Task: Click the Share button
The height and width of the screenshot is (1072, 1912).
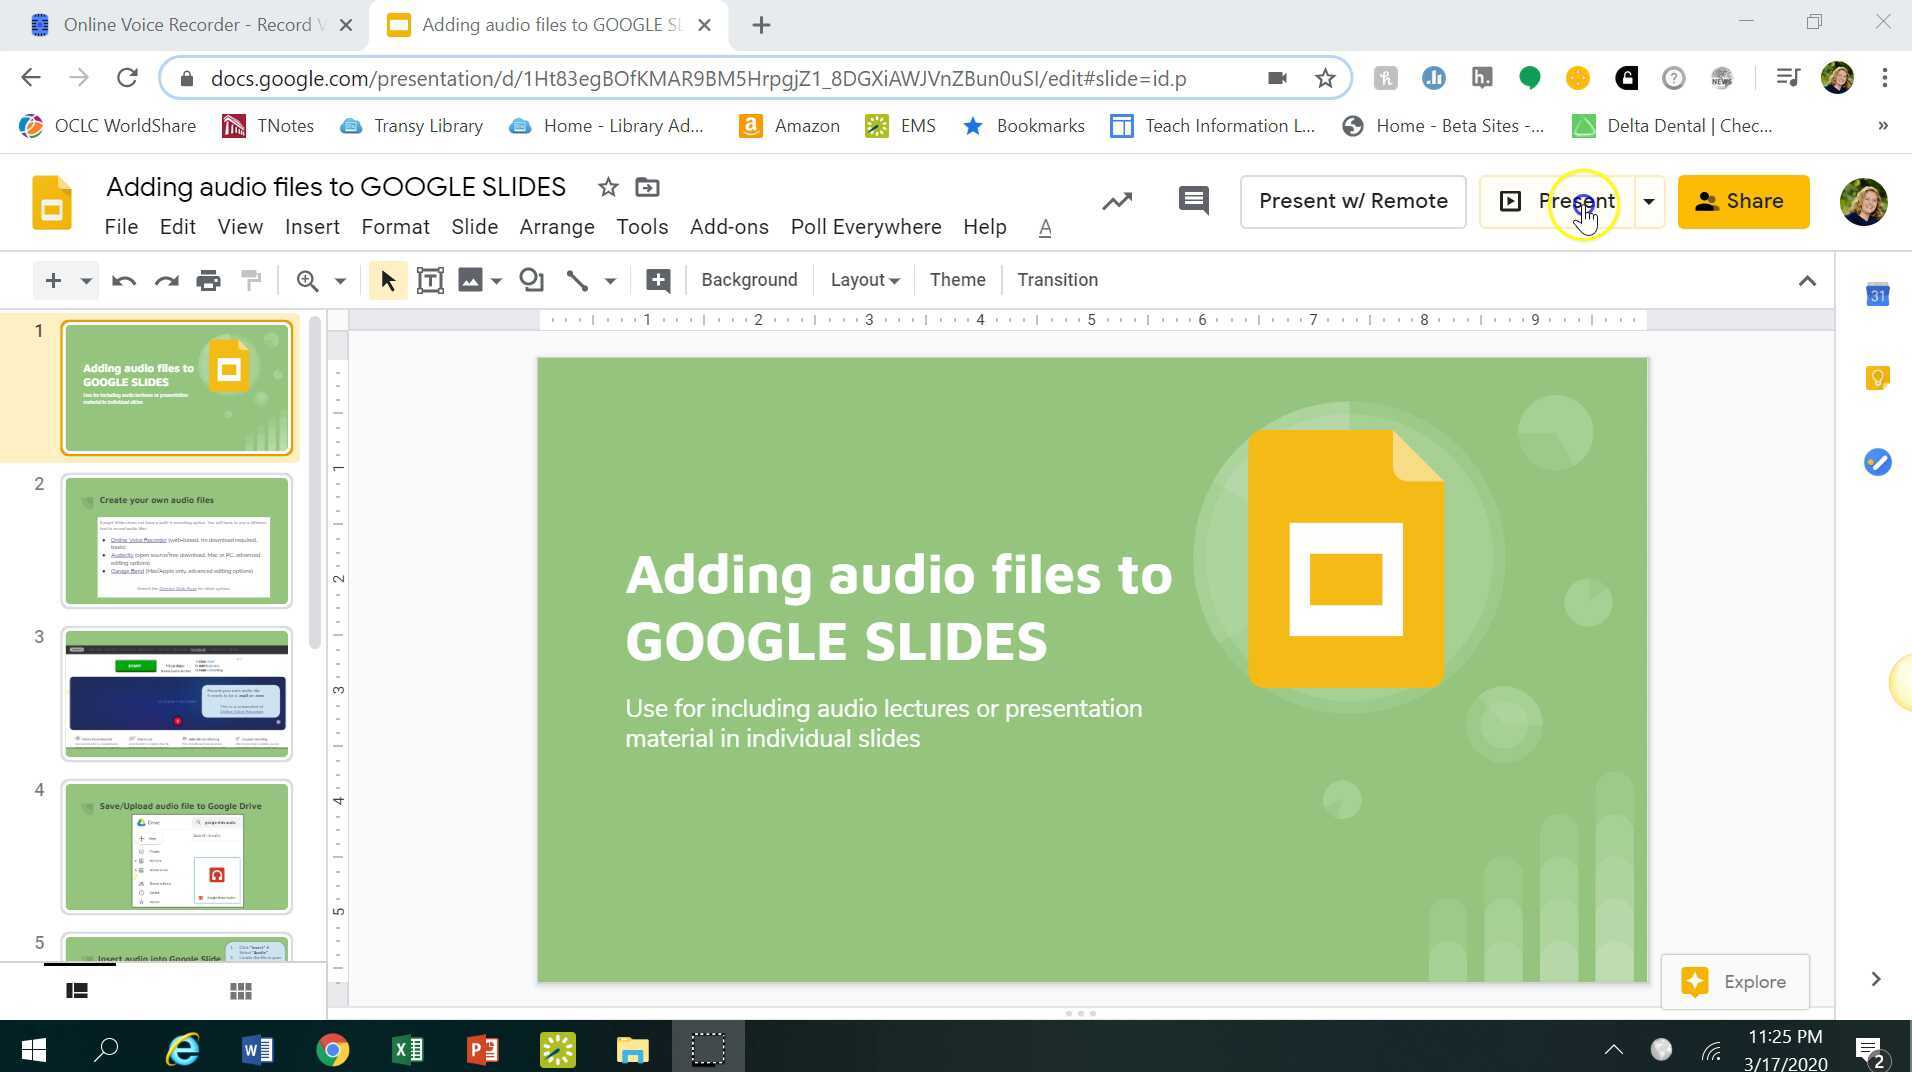Action: click(x=1743, y=201)
